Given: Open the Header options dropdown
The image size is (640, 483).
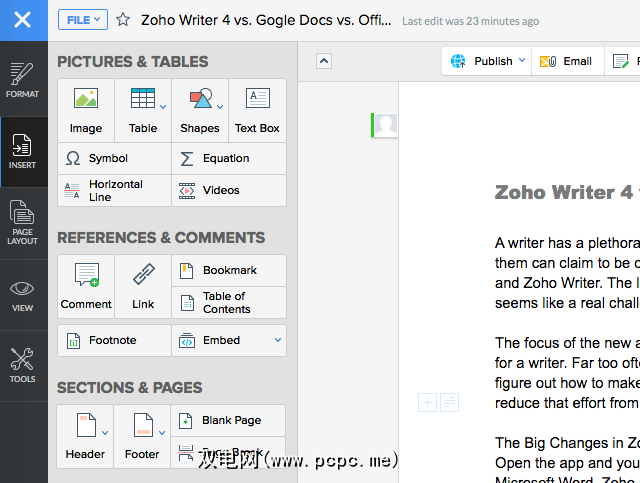Looking at the screenshot, I should (x=105, y=433).
